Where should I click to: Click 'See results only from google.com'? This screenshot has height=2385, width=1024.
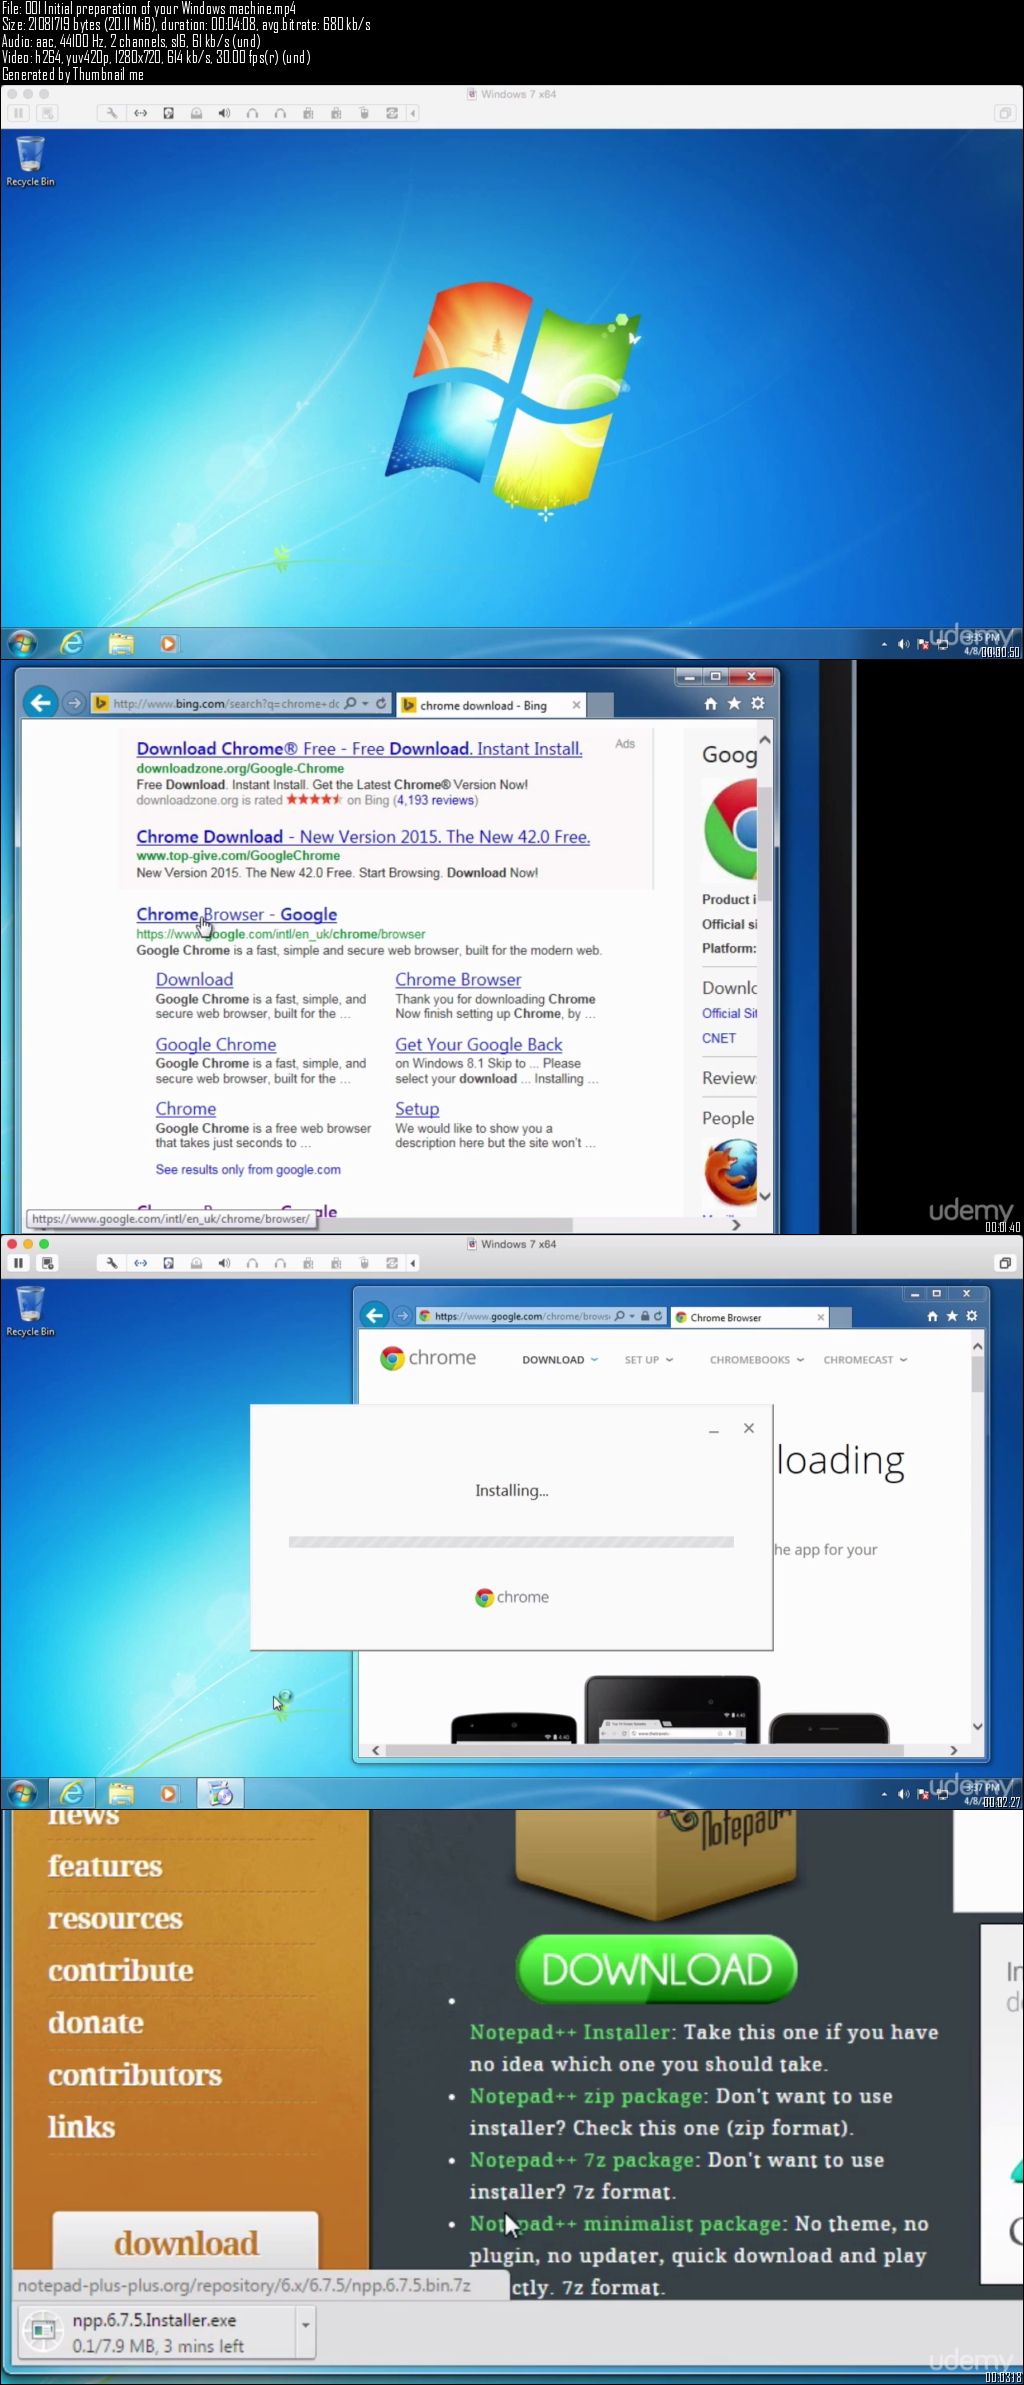(248, 1169)
